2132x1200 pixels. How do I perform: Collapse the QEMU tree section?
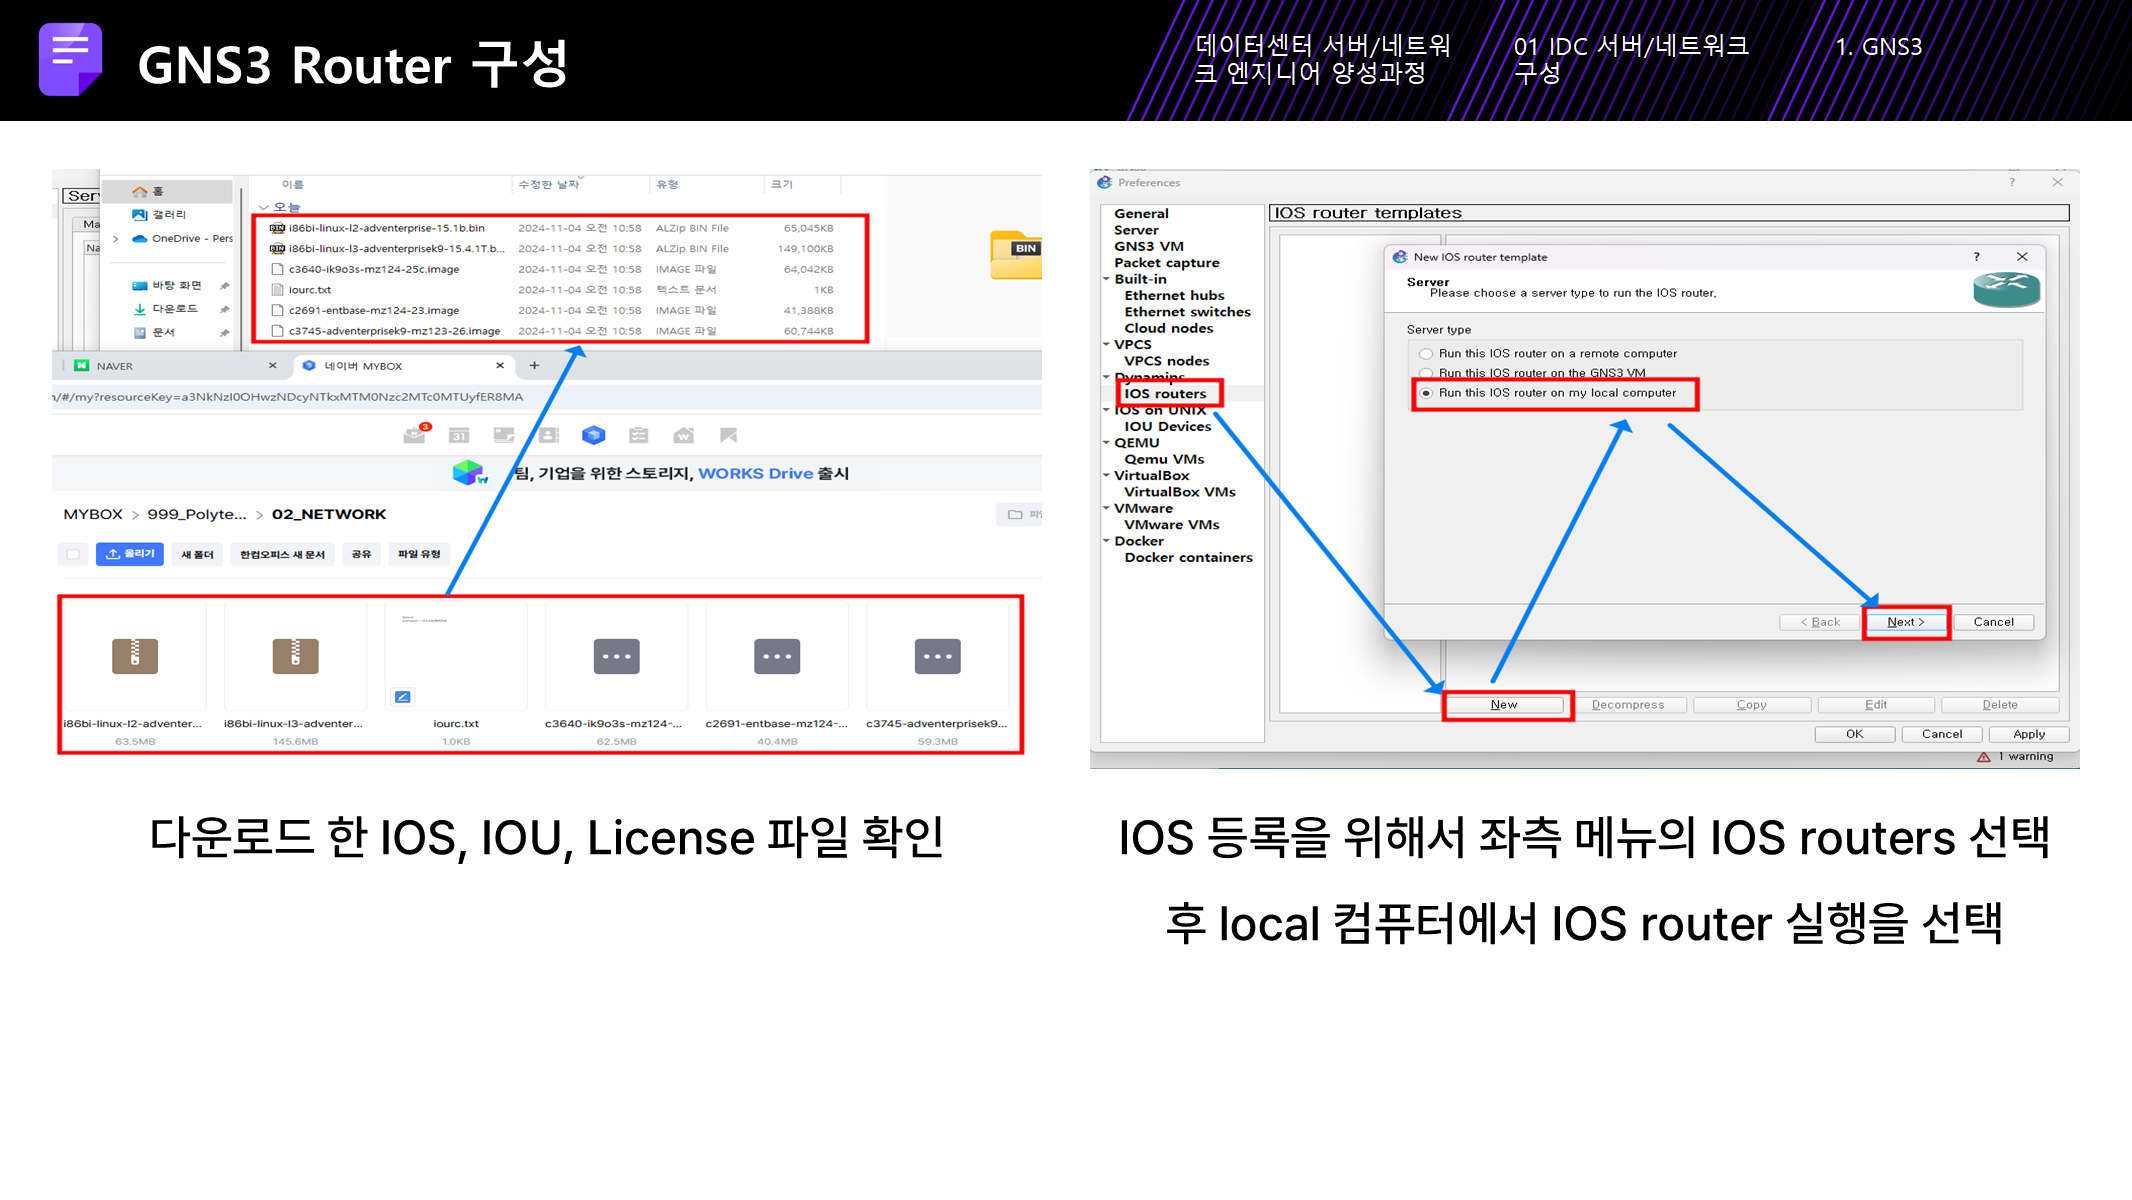[1106, 443]
